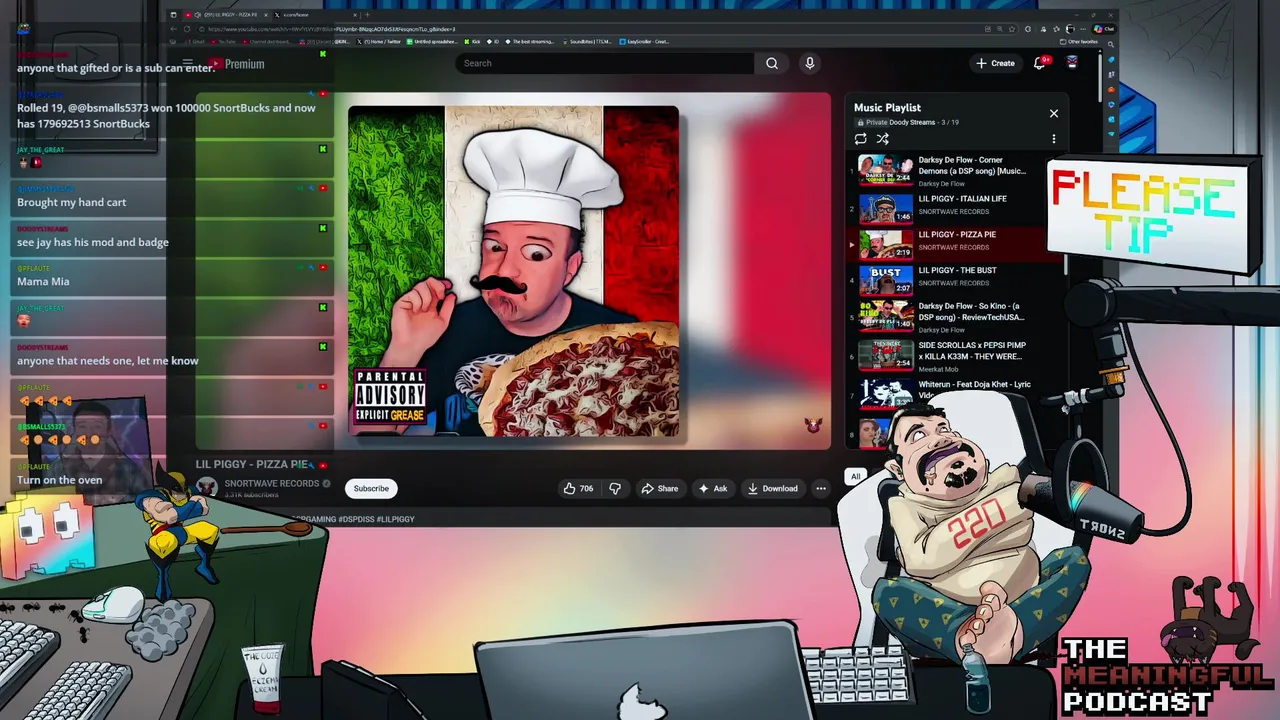Play Darksy De Flow Corner Demons thumbnail

point(886,170)
